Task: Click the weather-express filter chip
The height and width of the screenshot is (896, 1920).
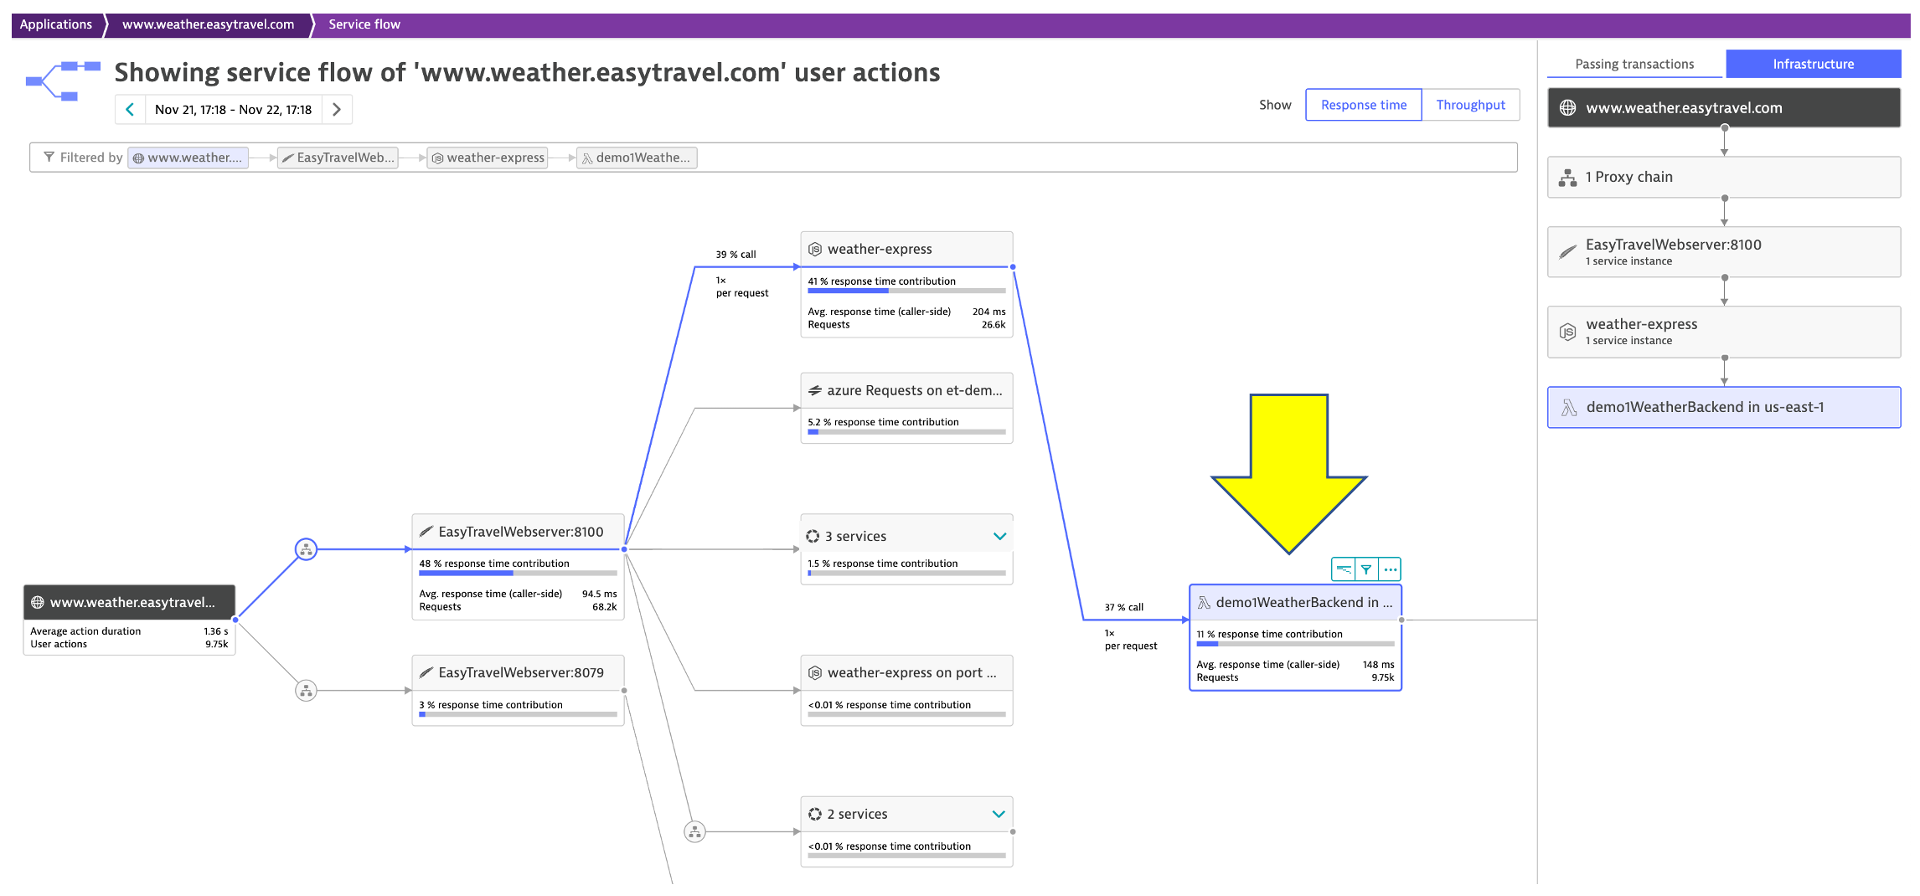Action: click(488, 158)
